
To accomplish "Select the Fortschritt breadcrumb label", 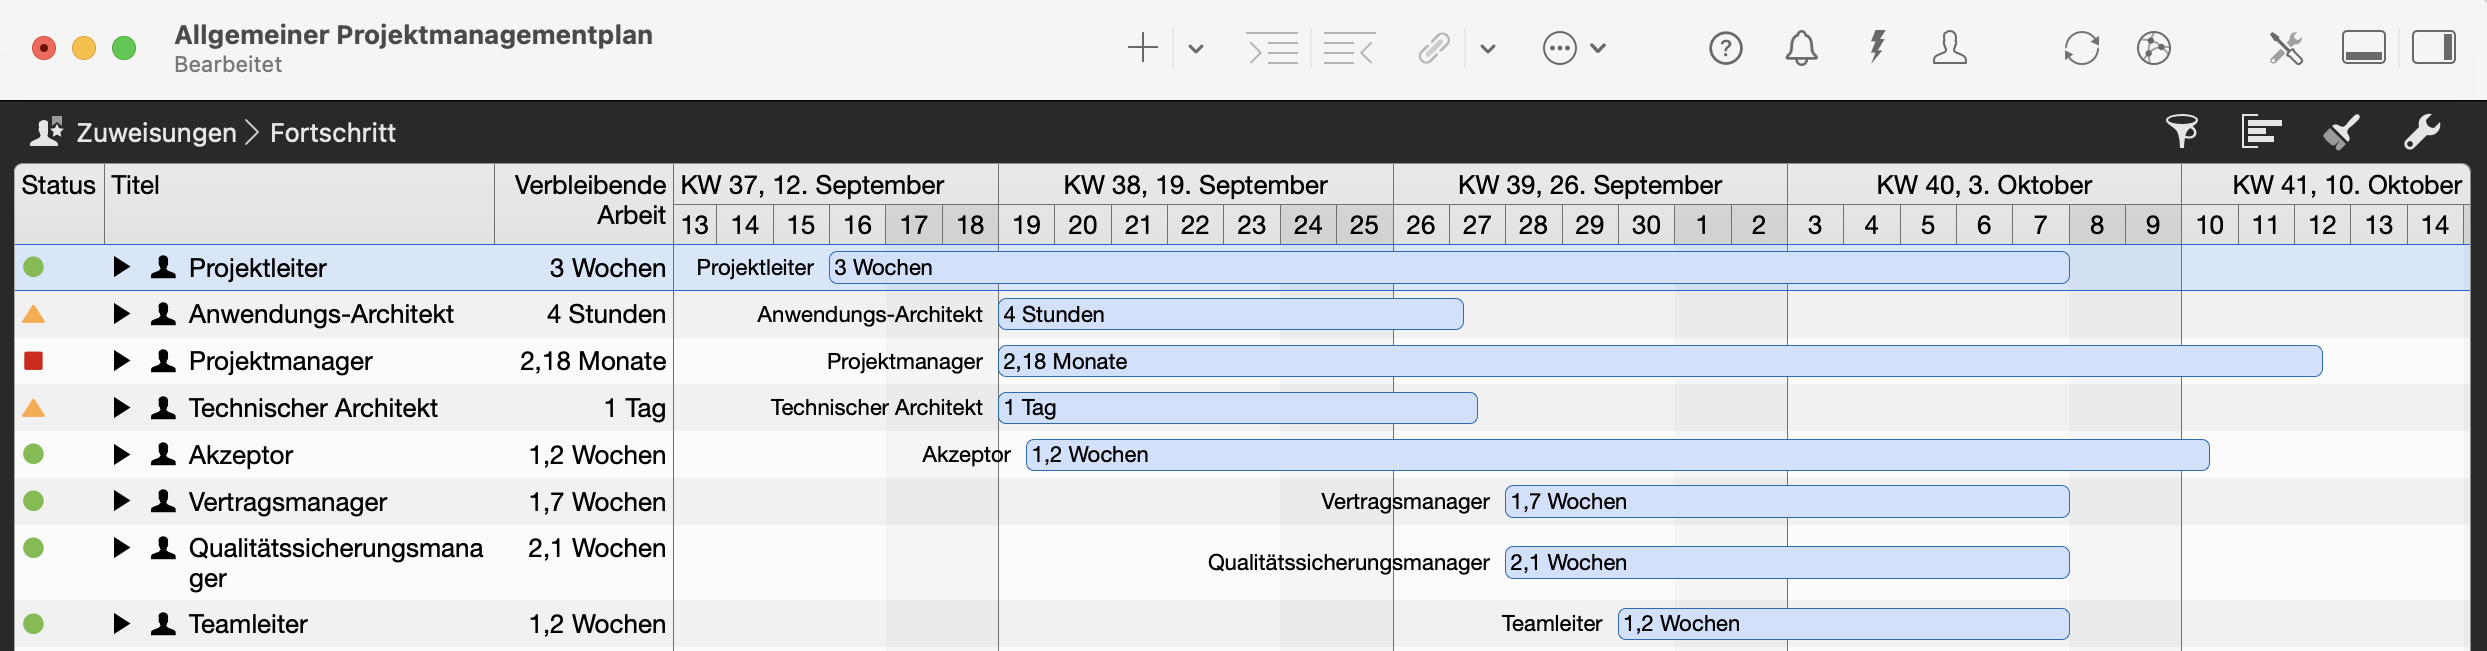I will (332, 132).
